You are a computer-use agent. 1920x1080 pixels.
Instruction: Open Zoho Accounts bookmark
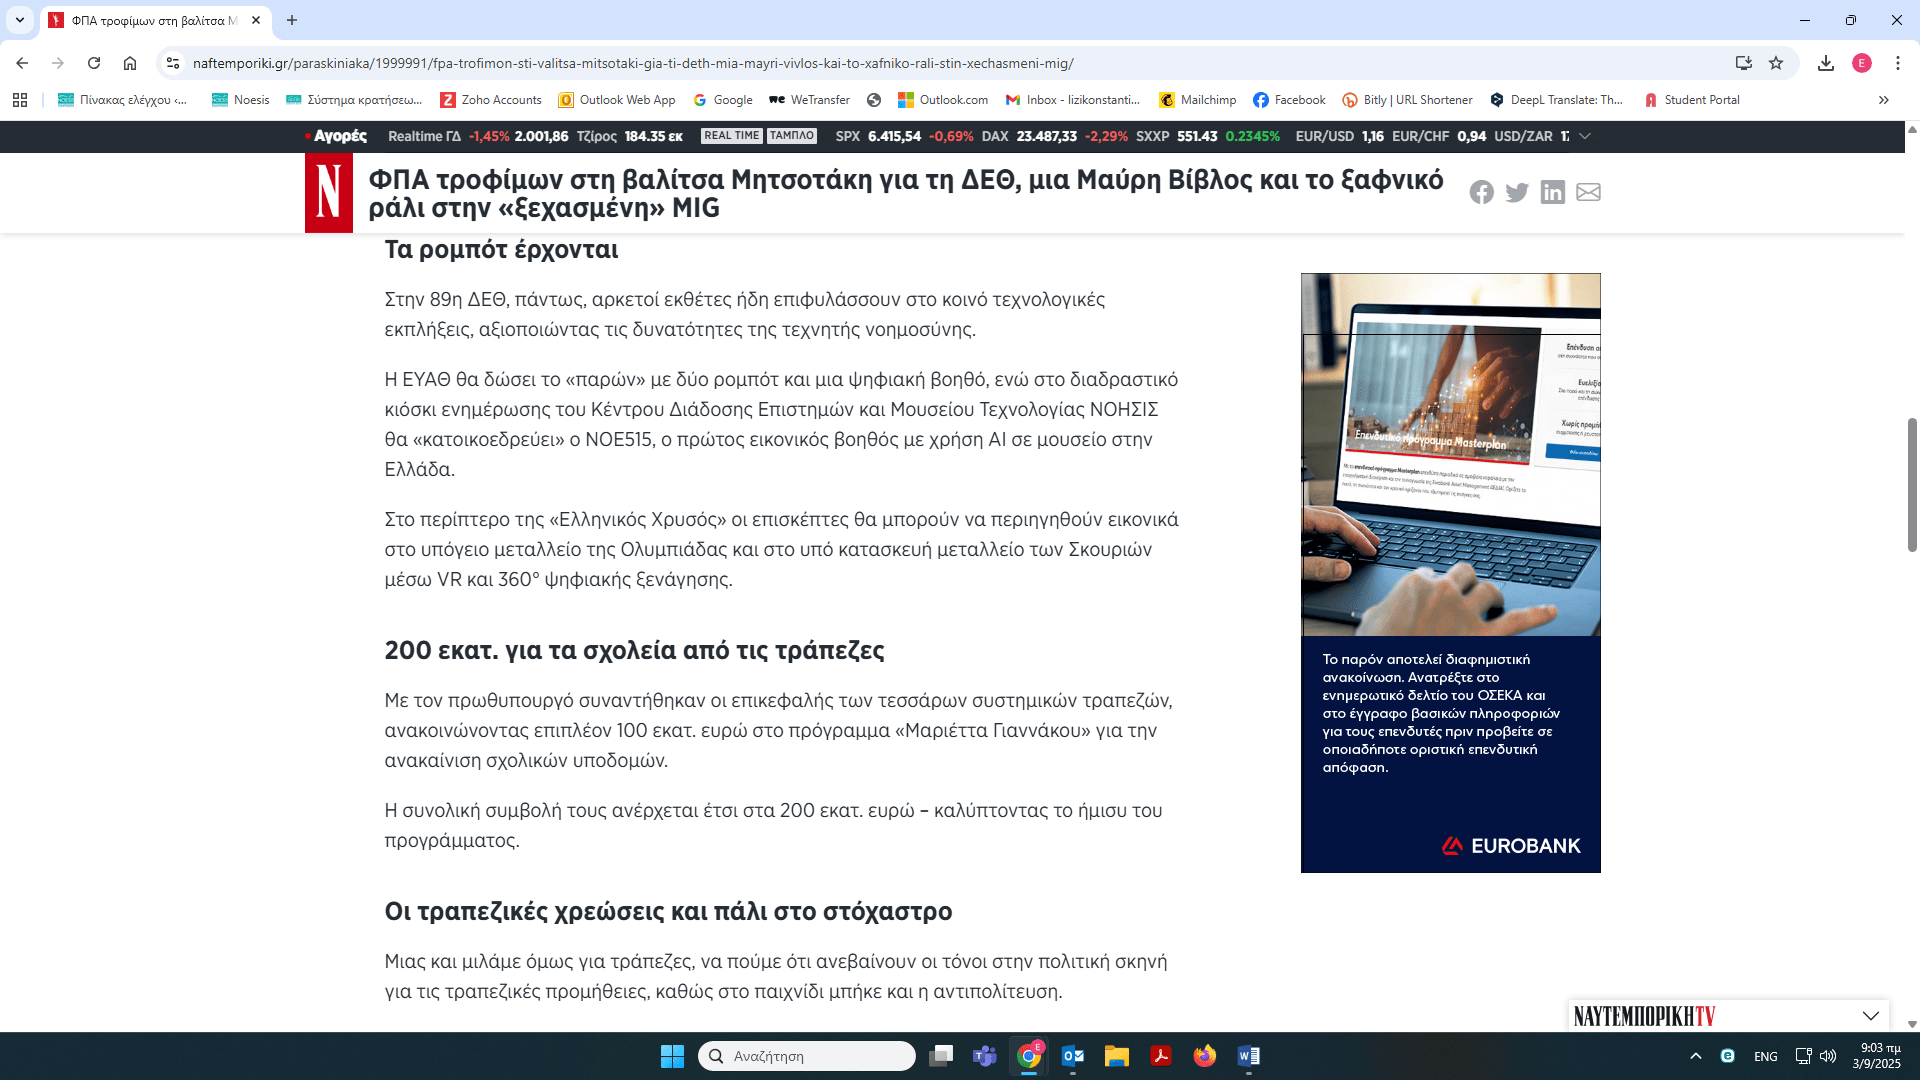click(491, 100)
